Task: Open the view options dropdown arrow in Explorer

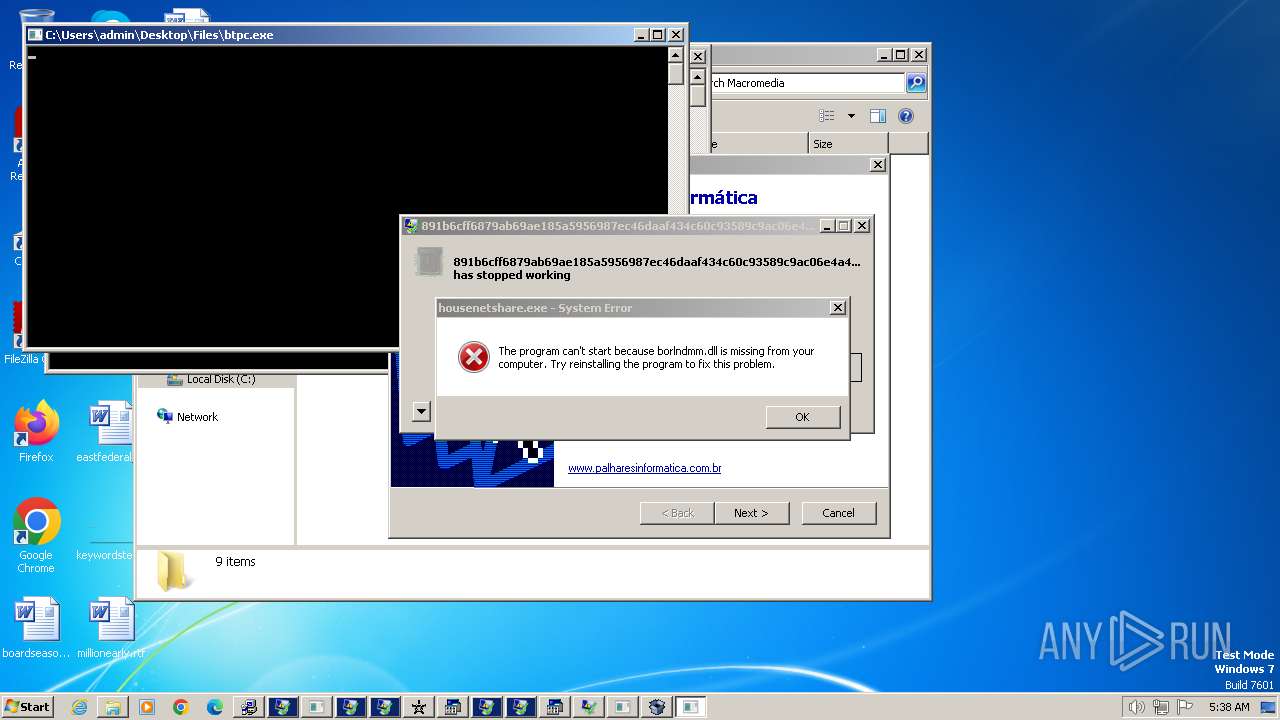Action: point(851,116)
